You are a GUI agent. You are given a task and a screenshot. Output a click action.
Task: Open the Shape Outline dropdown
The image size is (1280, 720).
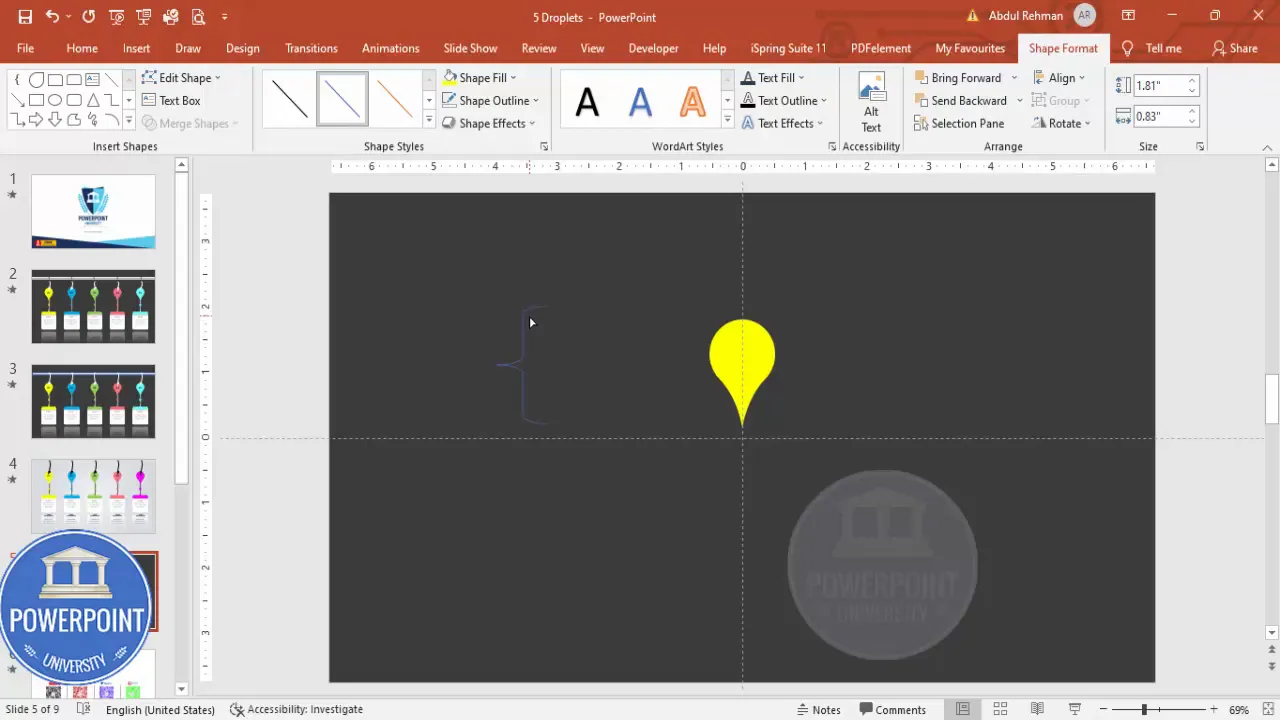(490, 100)
